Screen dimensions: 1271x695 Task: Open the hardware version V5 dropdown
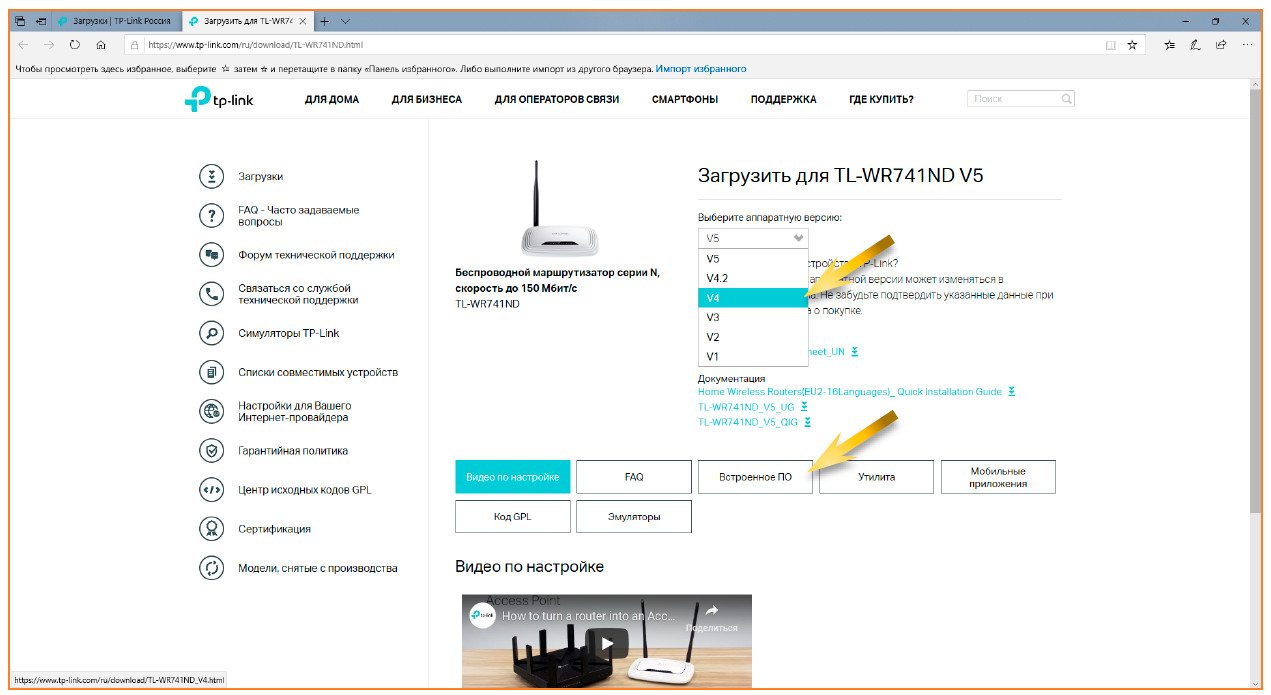tap(753, 238)
